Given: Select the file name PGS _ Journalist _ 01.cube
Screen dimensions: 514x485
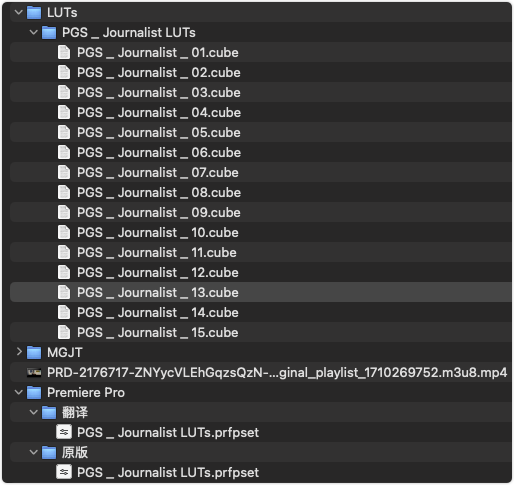Looking at the screenshot, I should click(x=158, y=53).
